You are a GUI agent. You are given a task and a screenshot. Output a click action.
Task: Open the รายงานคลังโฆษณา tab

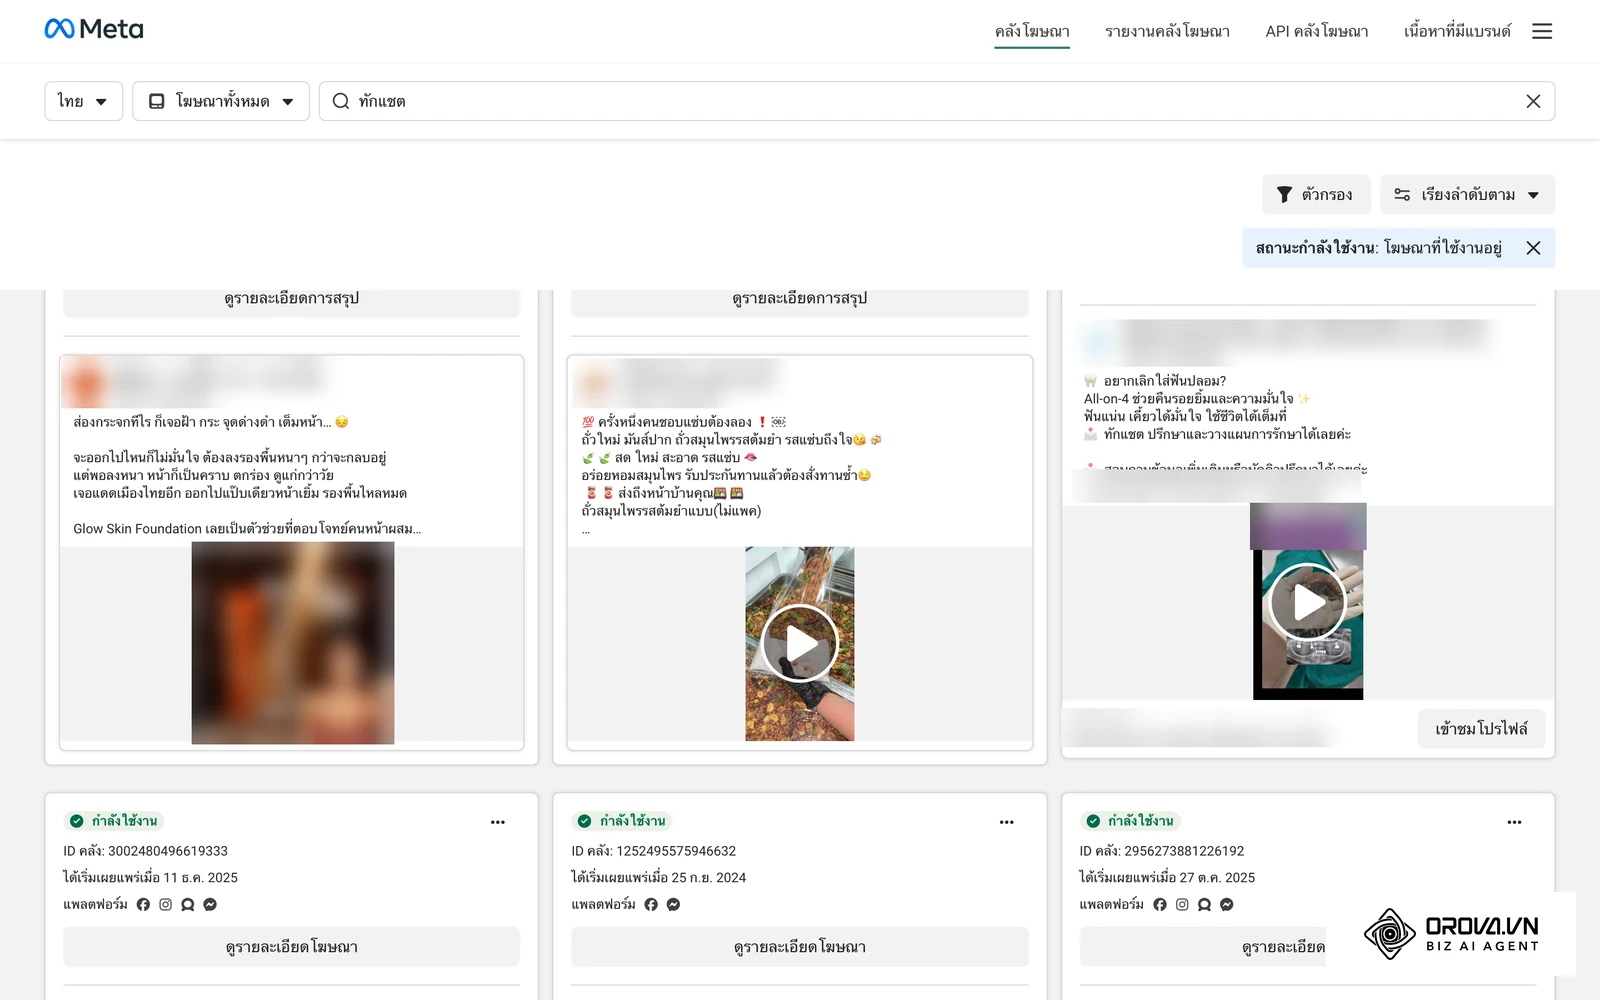coord(1167,31)
